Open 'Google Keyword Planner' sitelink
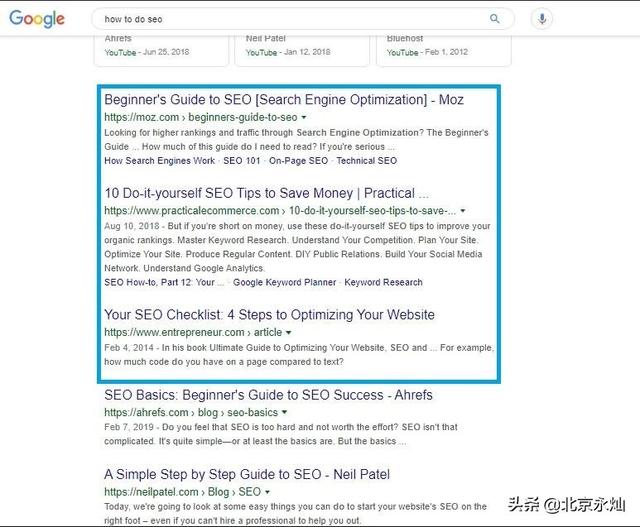640x527 pixels. [x=284, y=282]
